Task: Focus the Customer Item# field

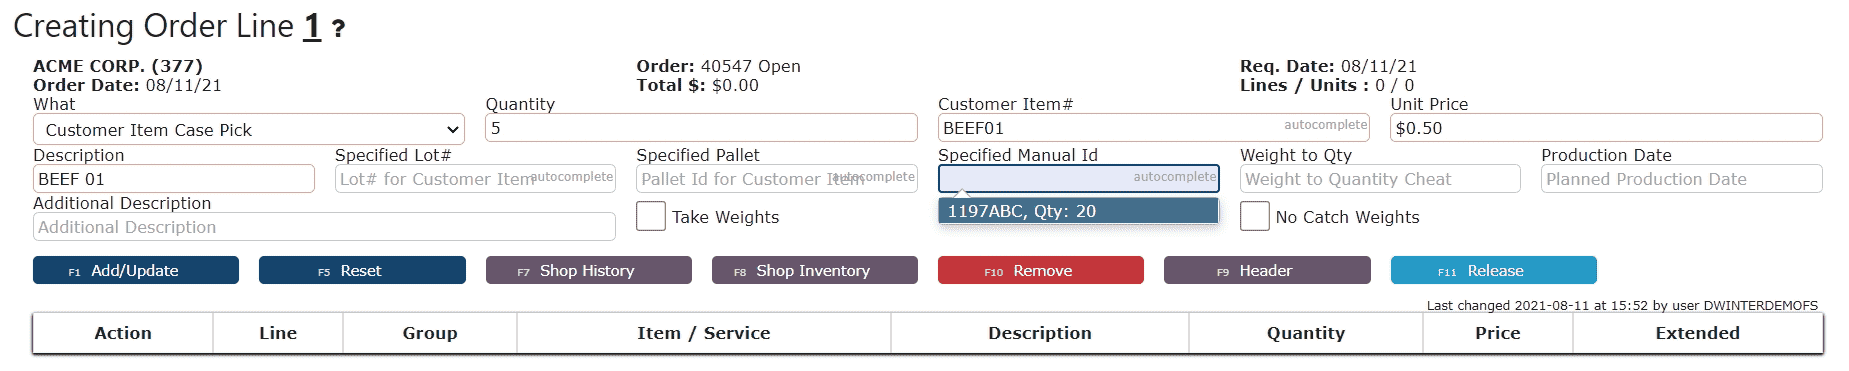Action: pyautogui.click(x=1154, y=128)
